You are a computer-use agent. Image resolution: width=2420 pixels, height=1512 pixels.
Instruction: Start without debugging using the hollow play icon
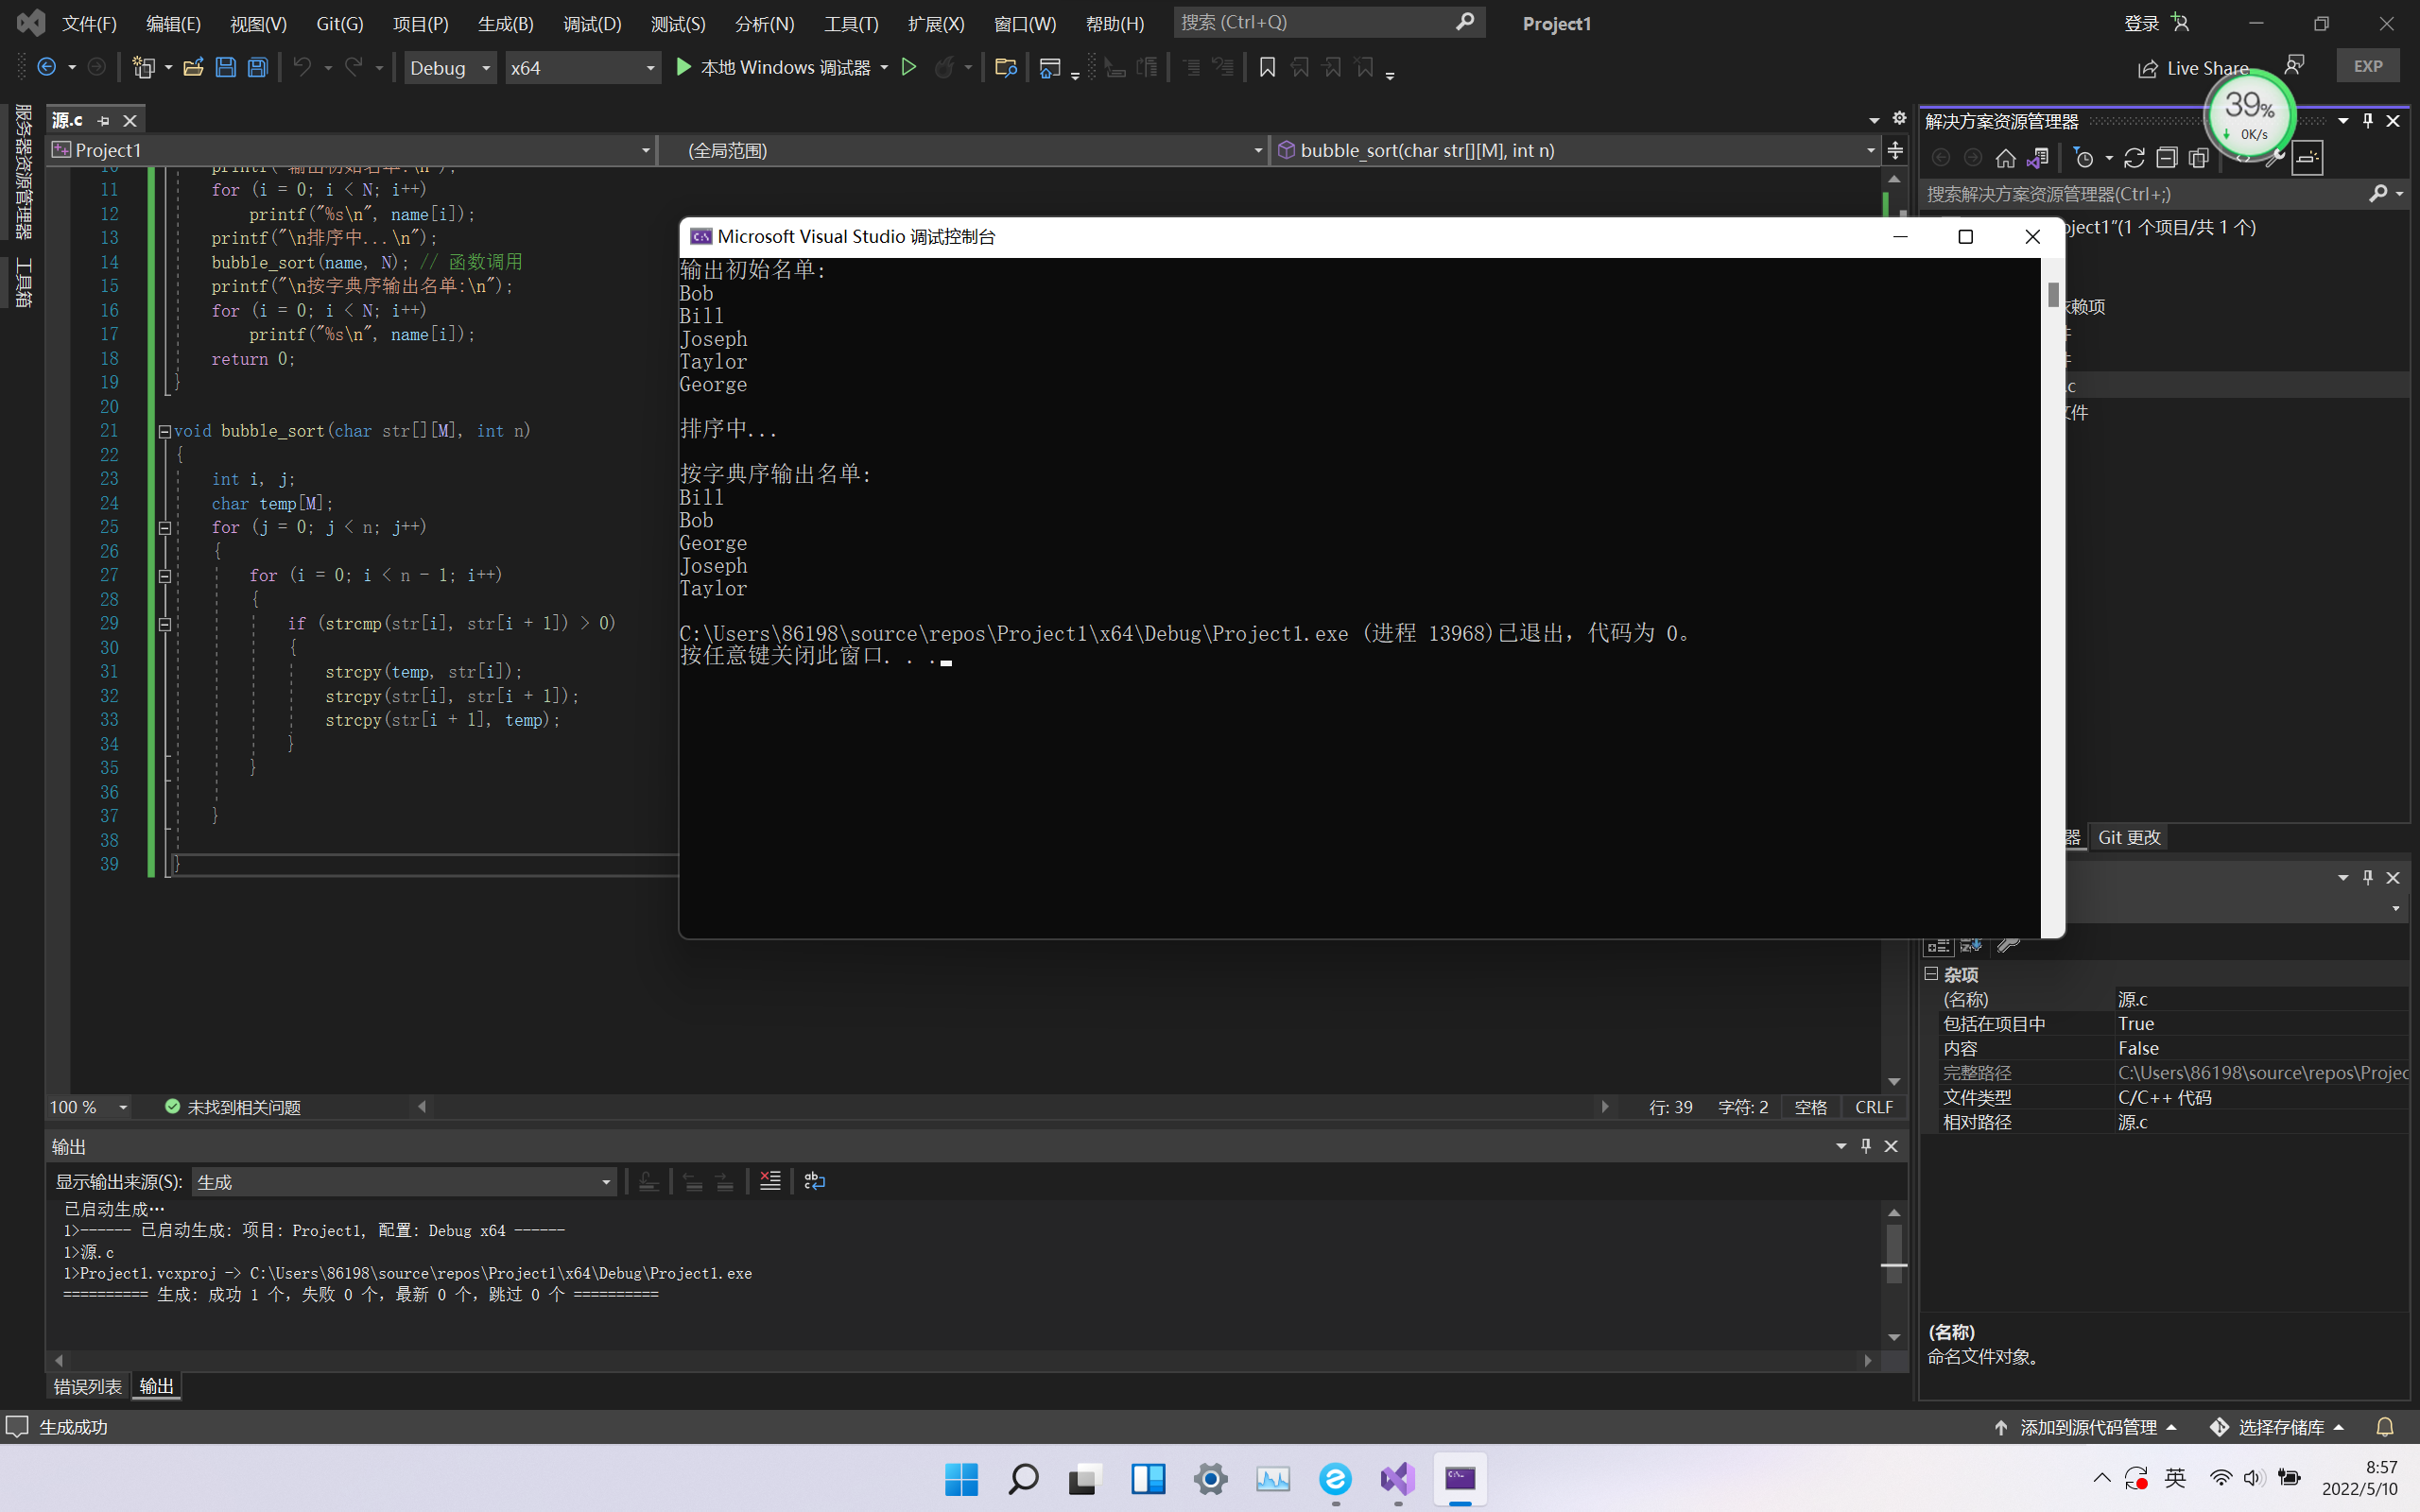(x=909, y=67)
